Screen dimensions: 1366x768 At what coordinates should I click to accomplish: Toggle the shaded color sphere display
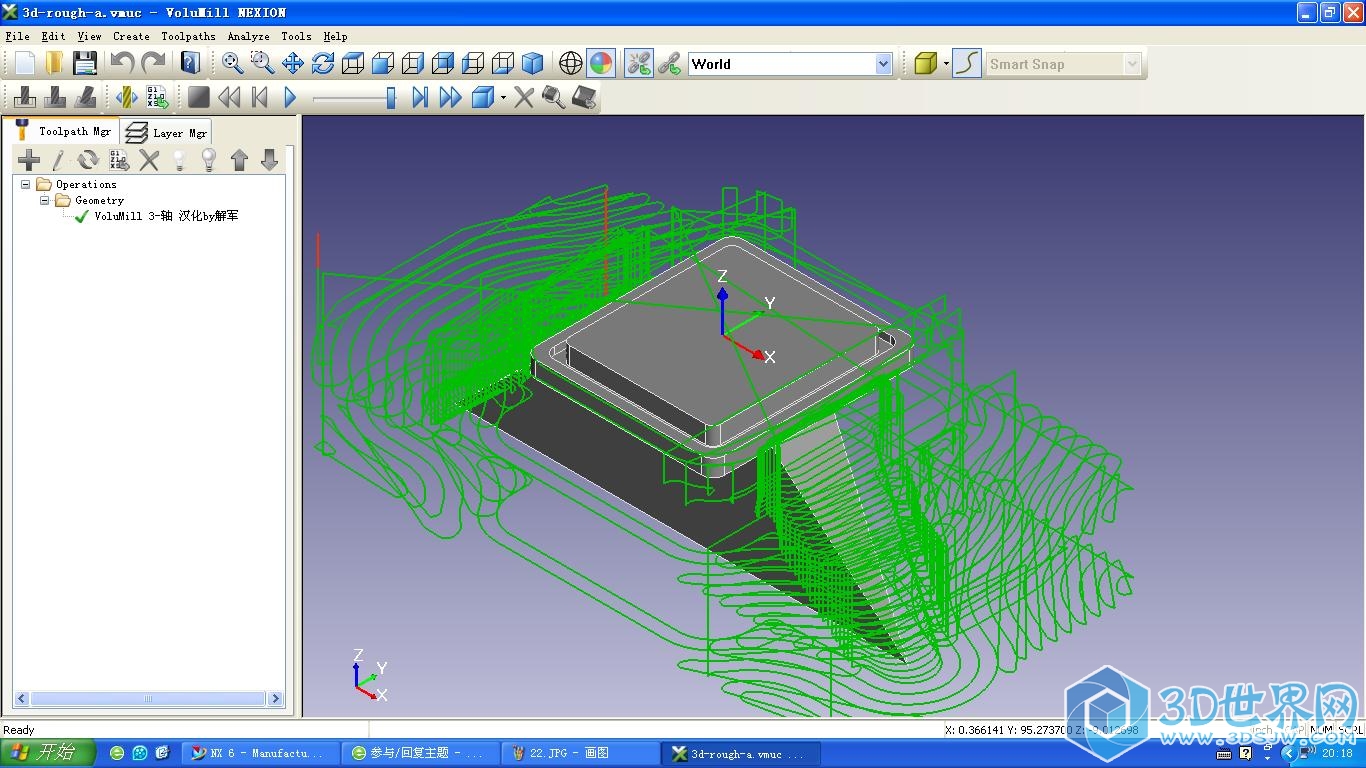pos(600,63)
